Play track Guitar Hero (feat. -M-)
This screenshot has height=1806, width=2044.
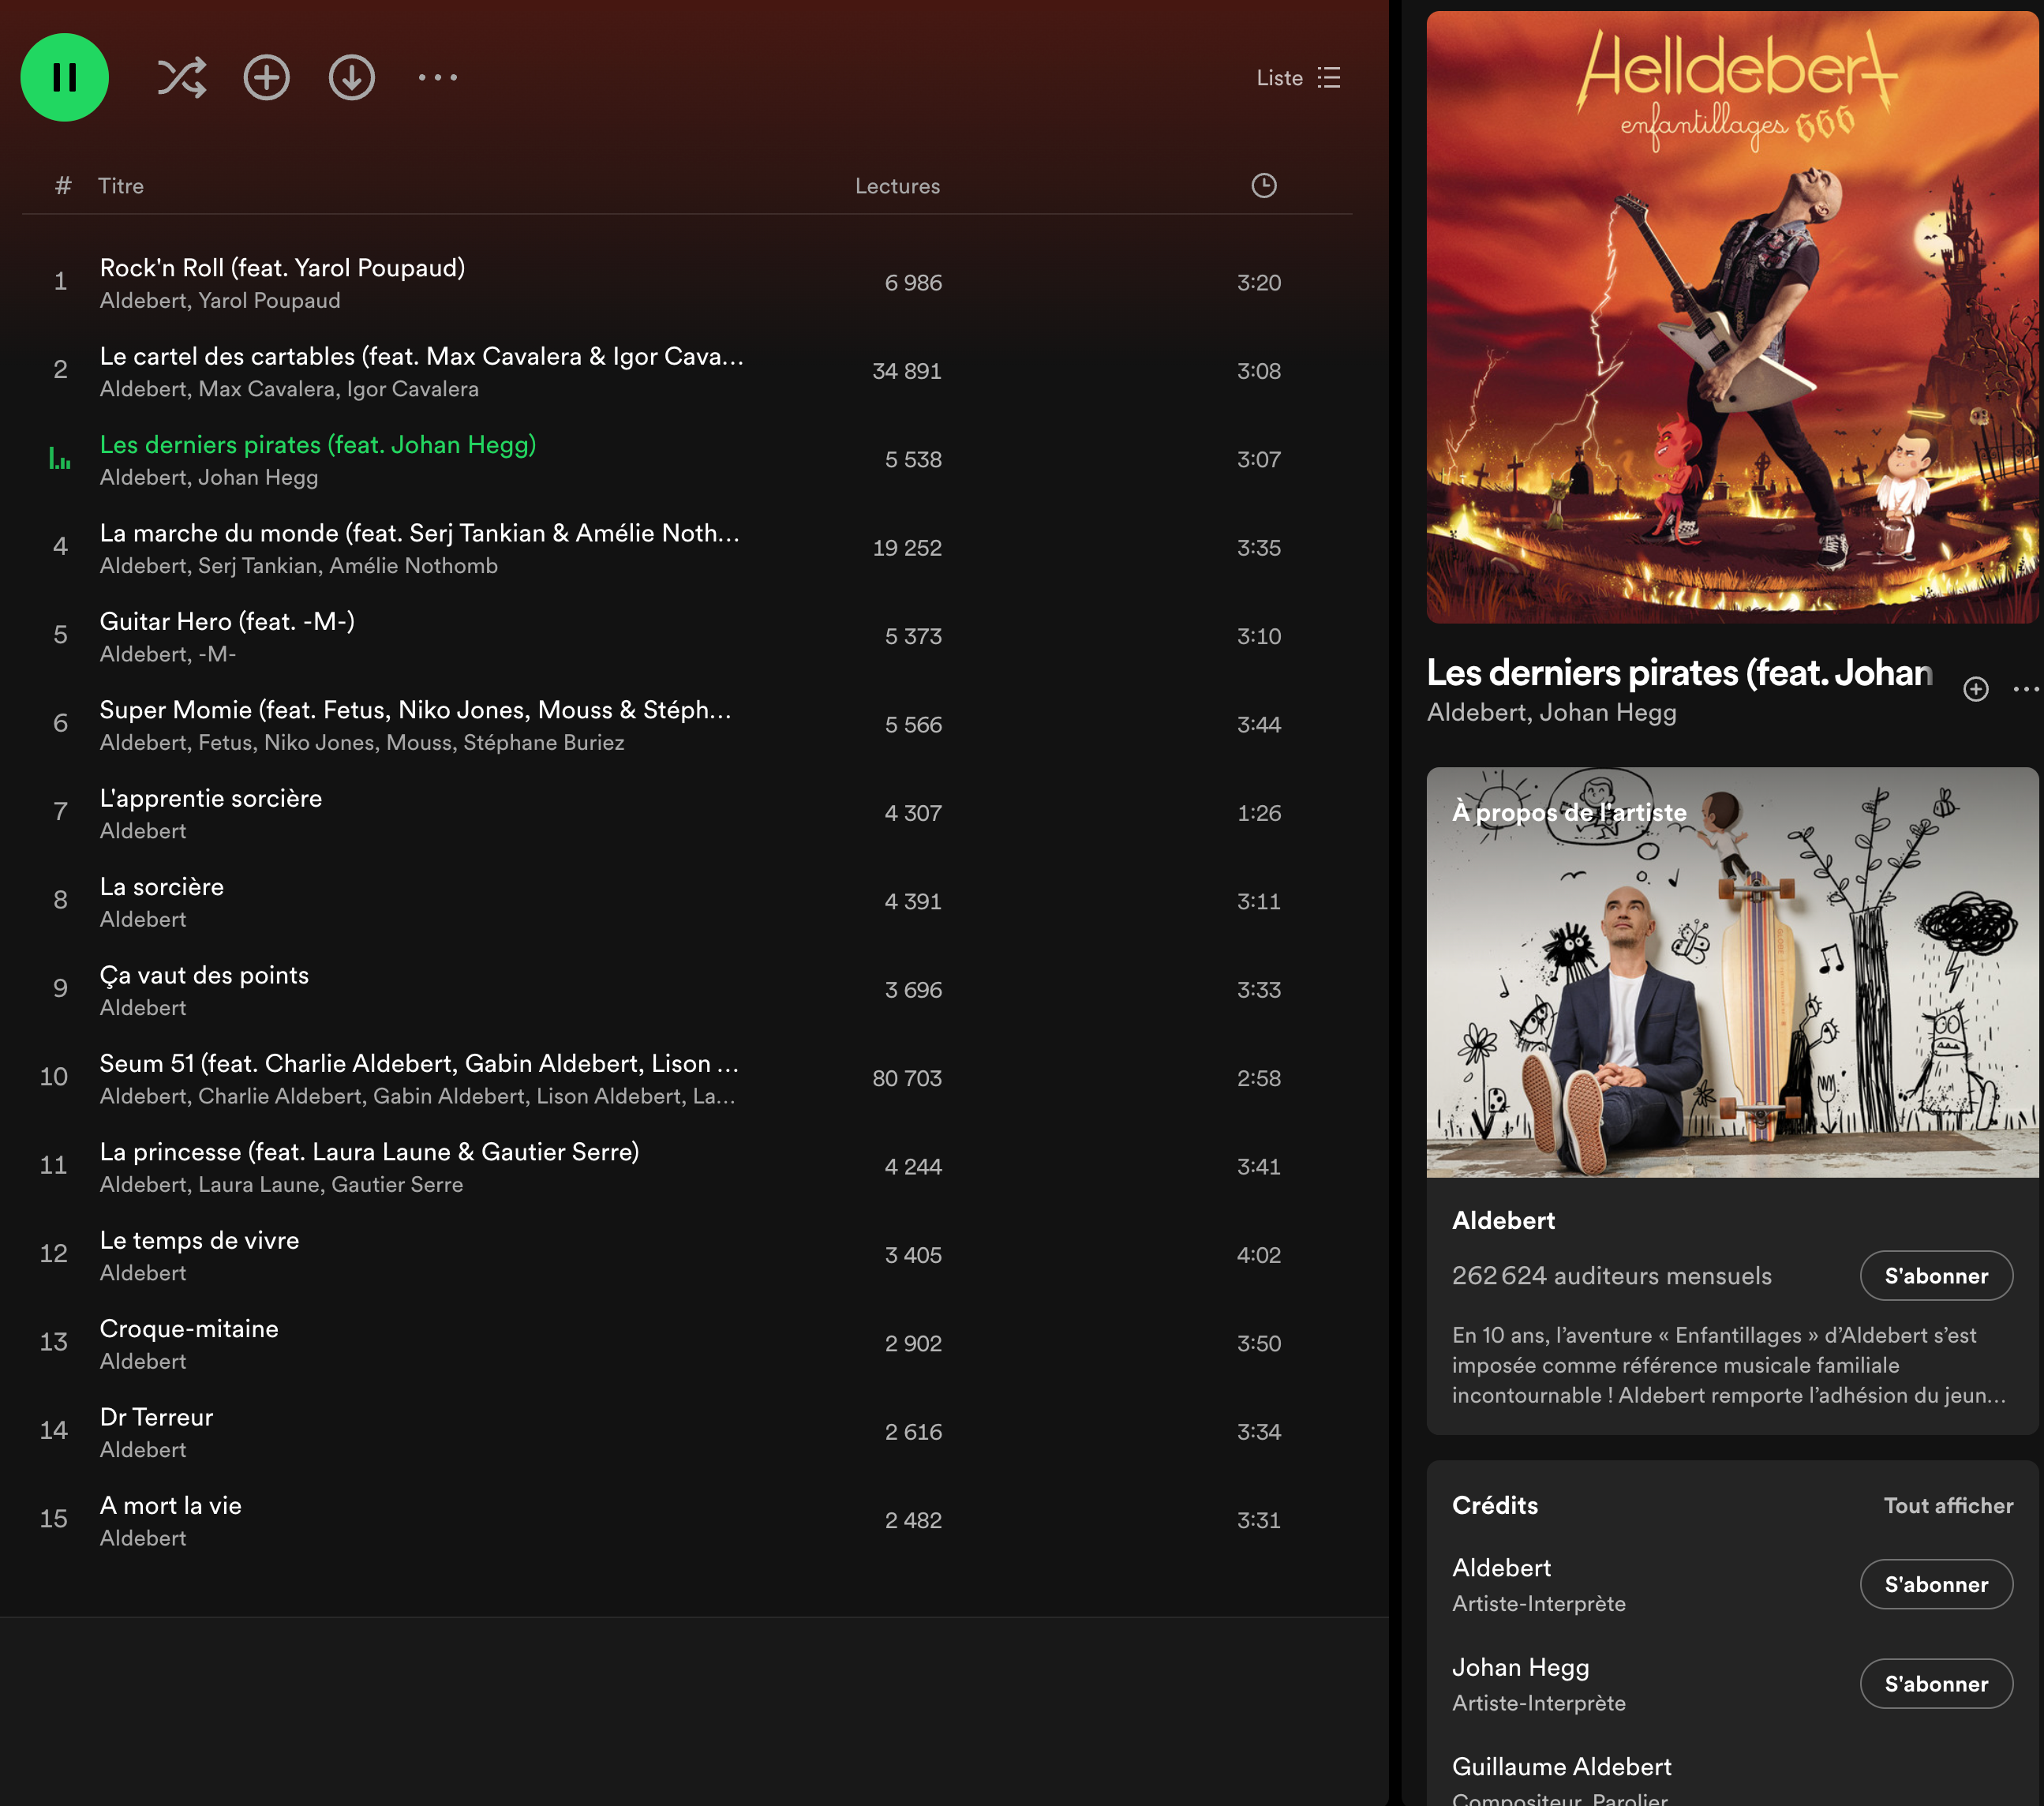[227, 621]
